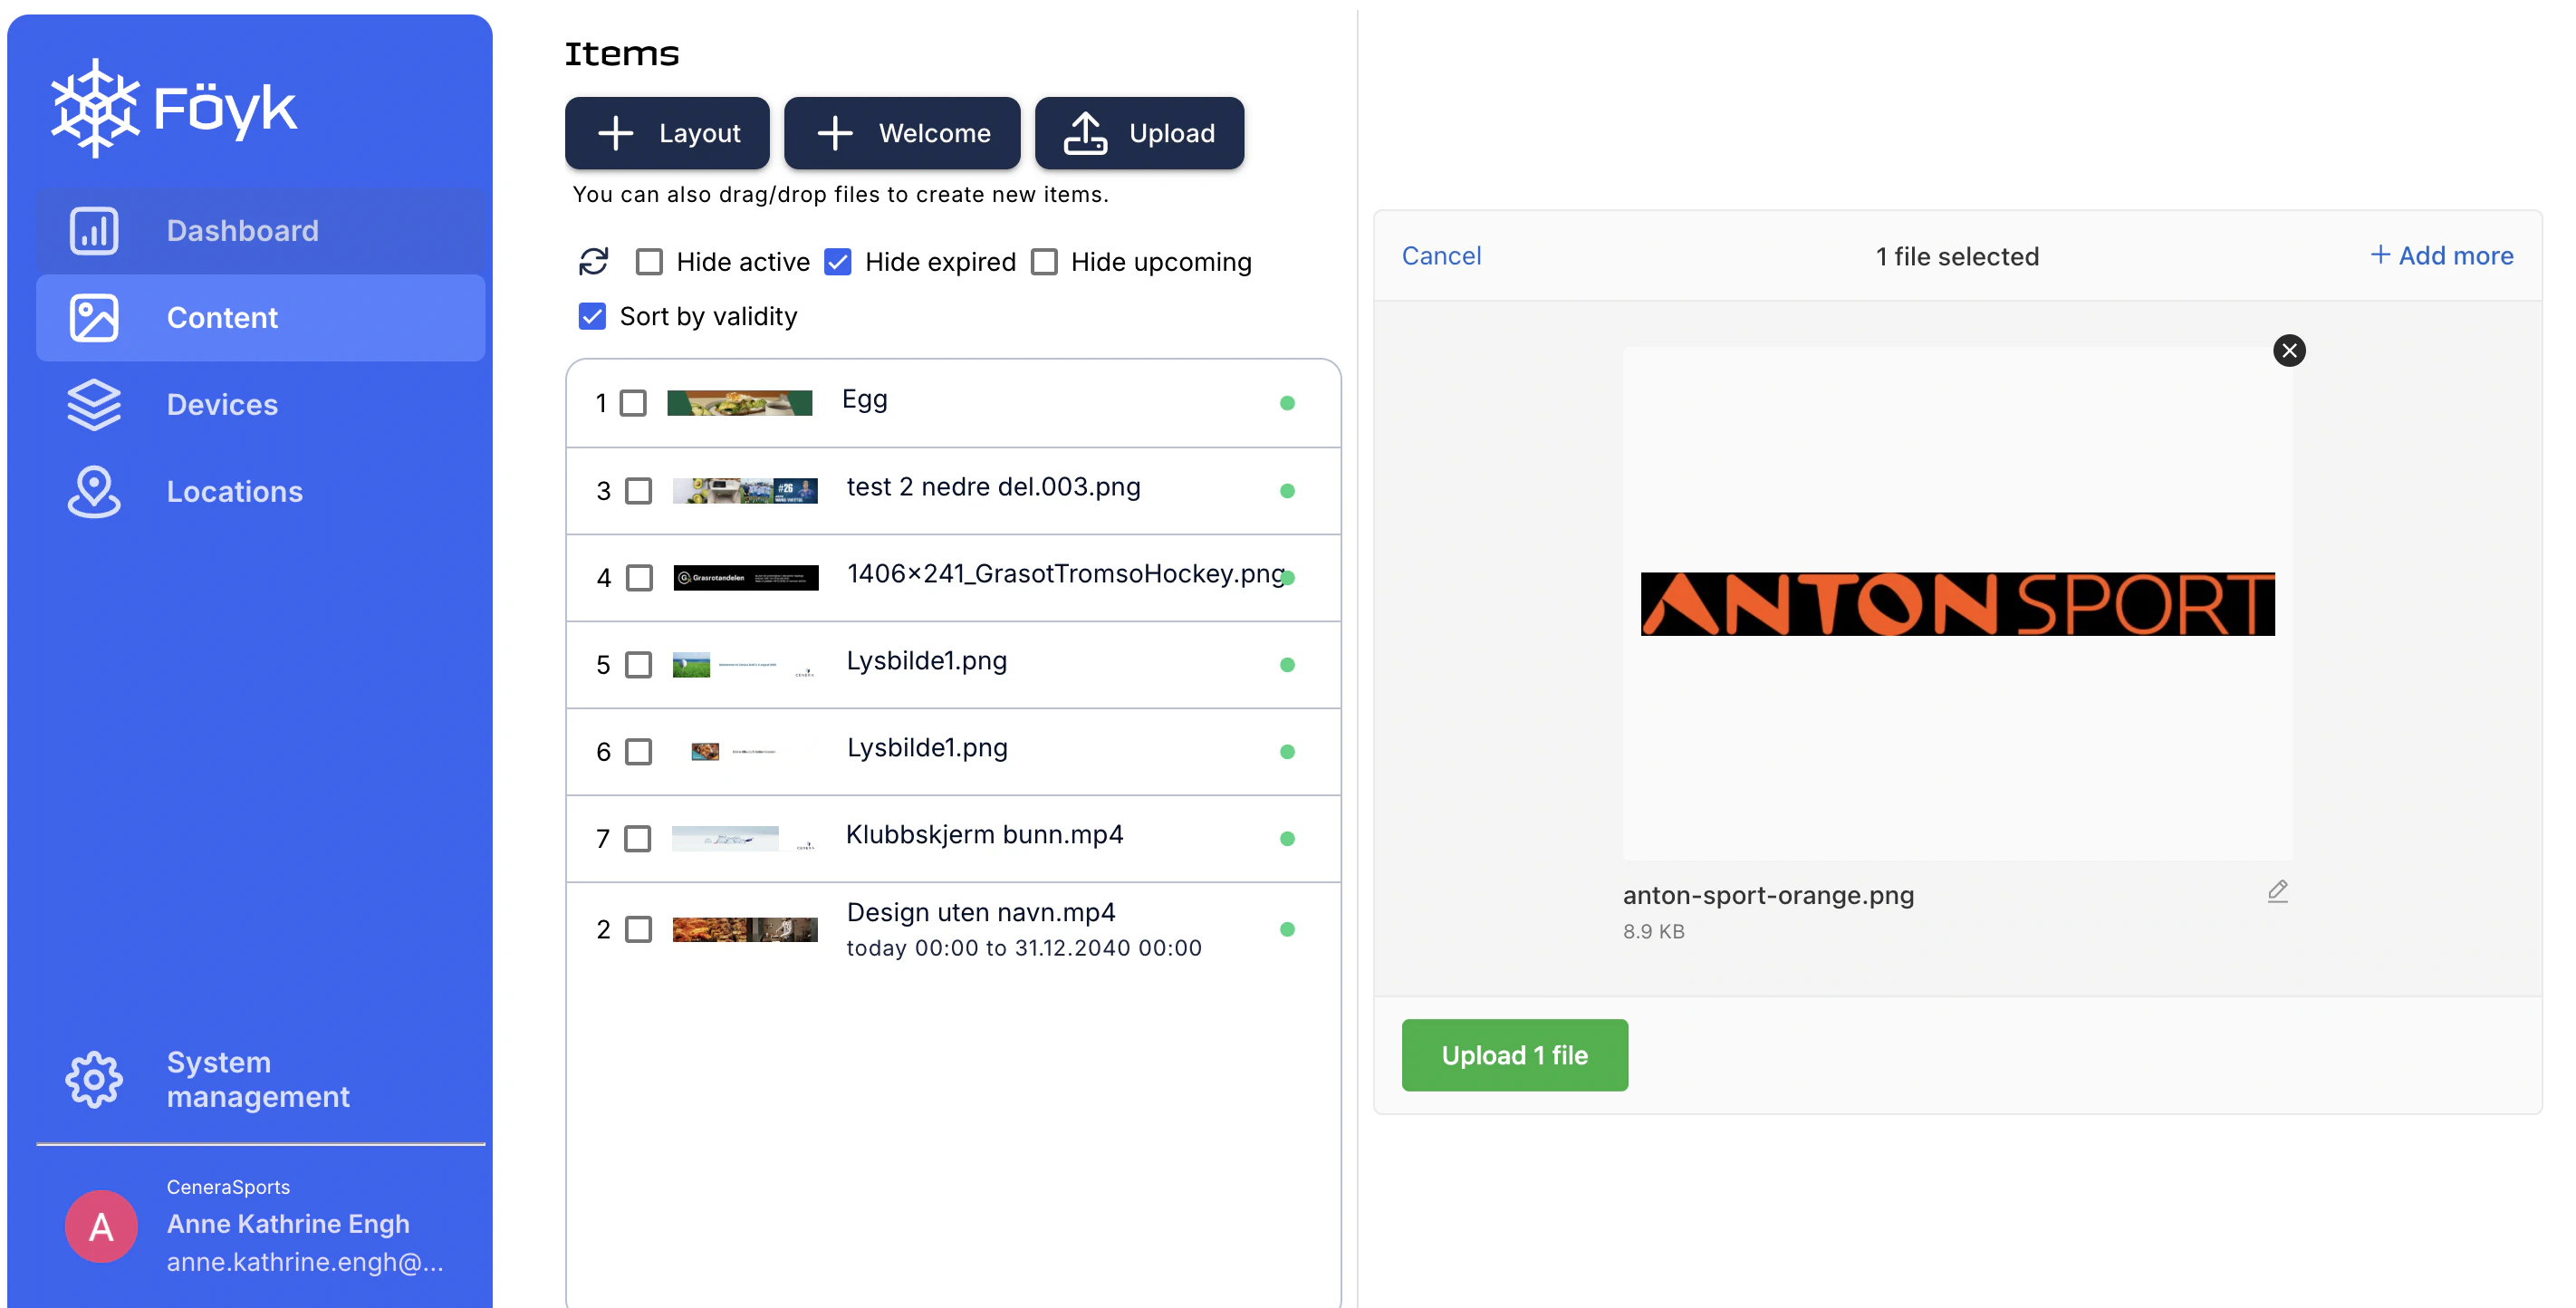Open System management

click(260, 1079)
